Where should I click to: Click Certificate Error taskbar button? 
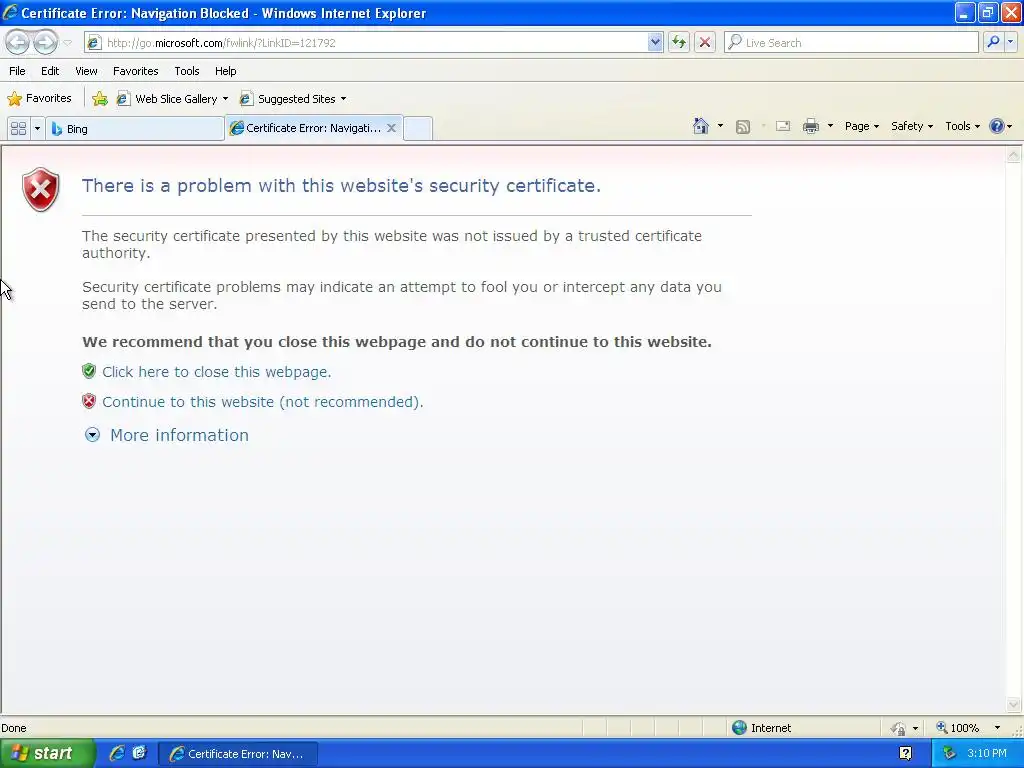238,754
